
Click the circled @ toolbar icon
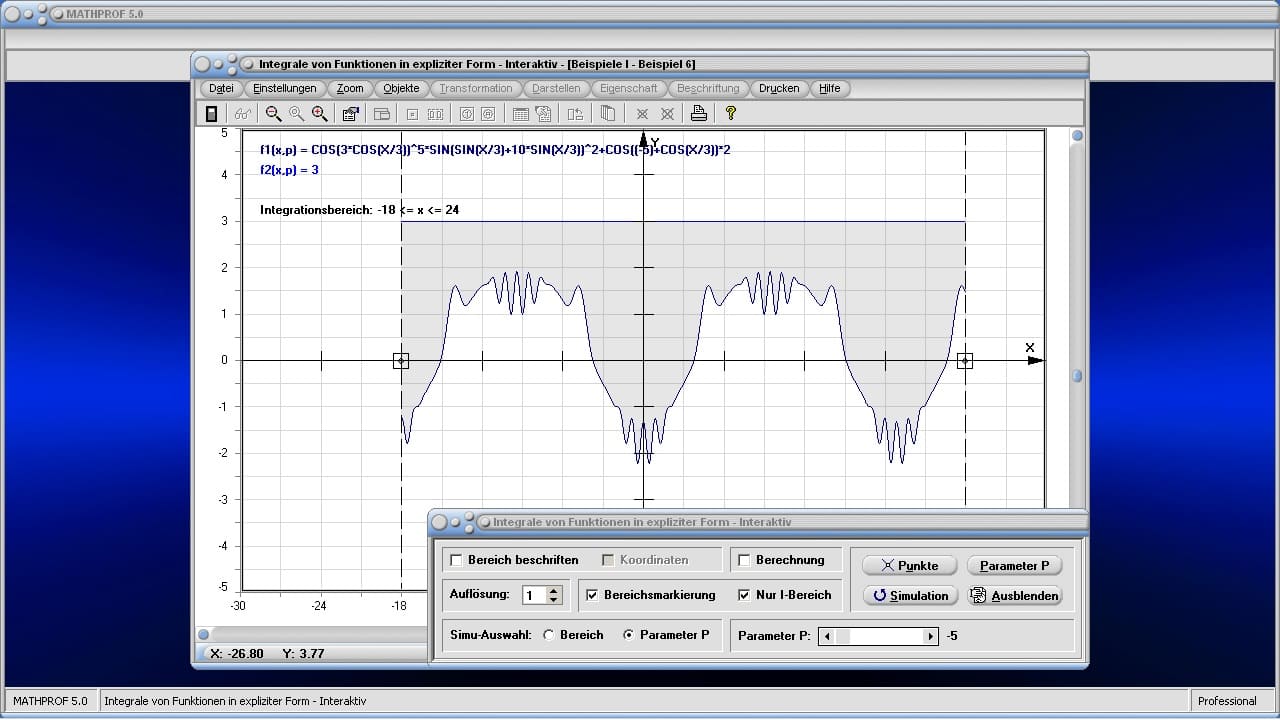pyautogui.click(x=488, y=114)
